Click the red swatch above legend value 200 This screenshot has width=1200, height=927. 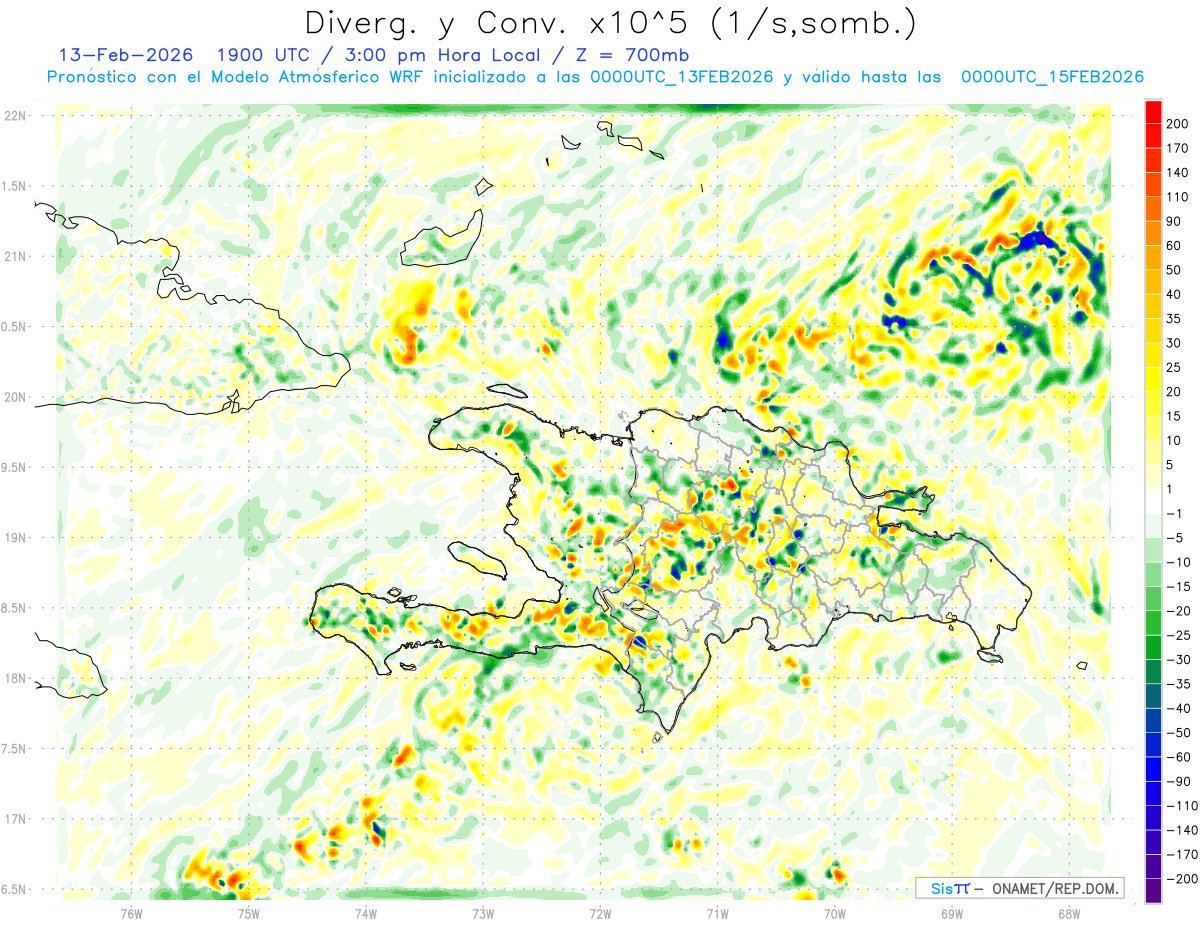click(1153, 110)
